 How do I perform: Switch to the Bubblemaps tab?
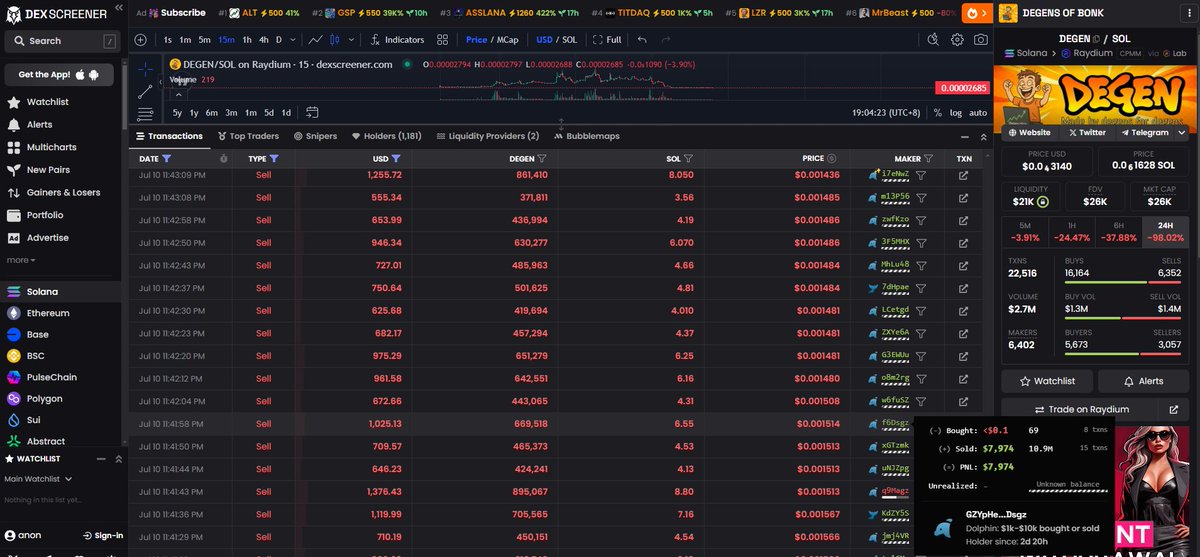tap(585, 136)
